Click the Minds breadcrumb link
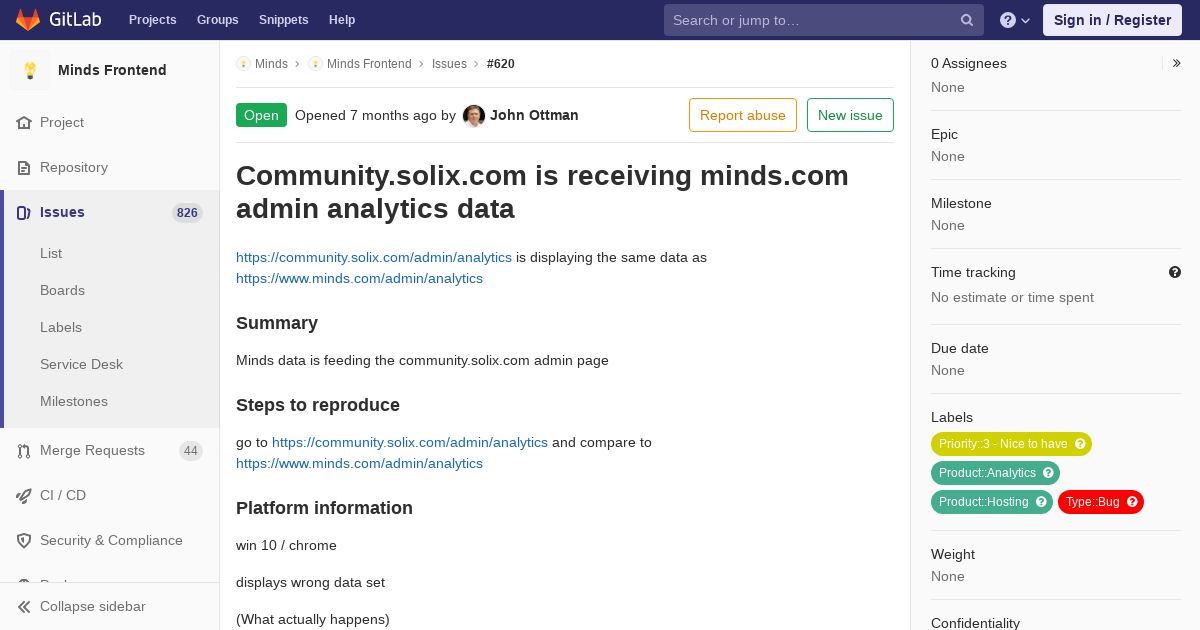The height and width of the screenshot is (630, 1200). [x=271, y=63]
